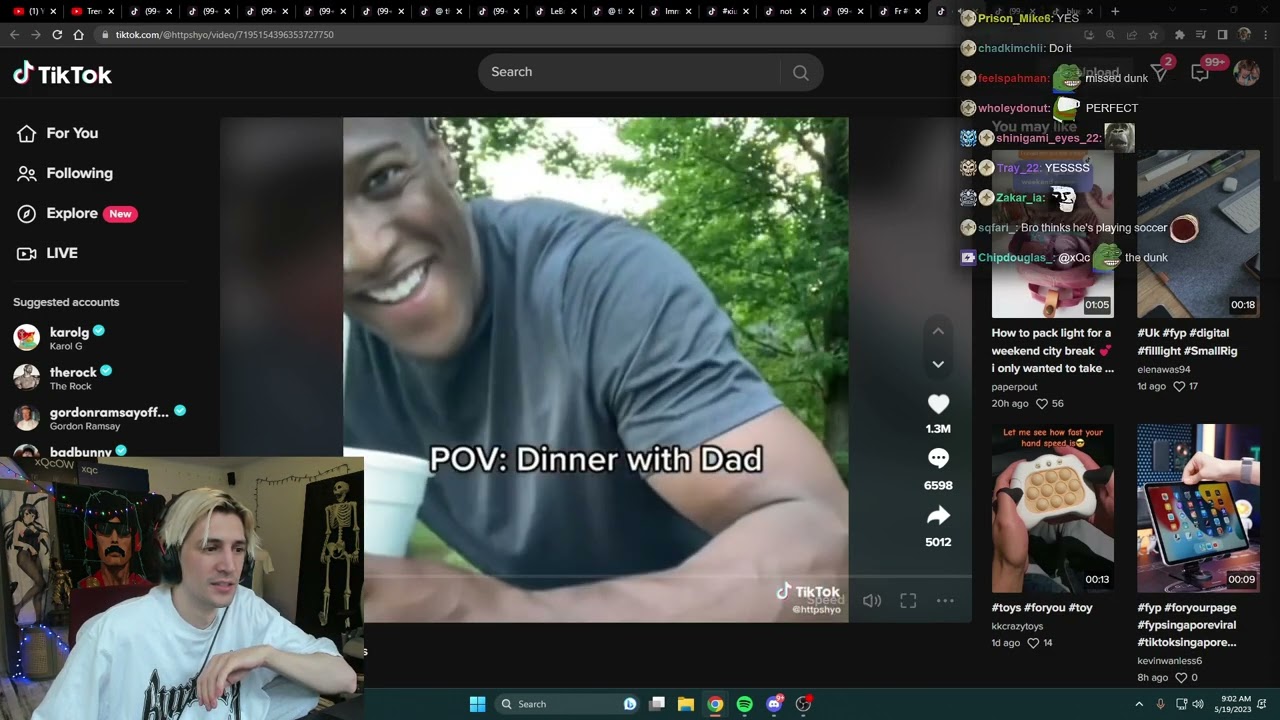
Task: Open the first YouTube browser tab
Action: pyautogui.click(x=33, y=12)
